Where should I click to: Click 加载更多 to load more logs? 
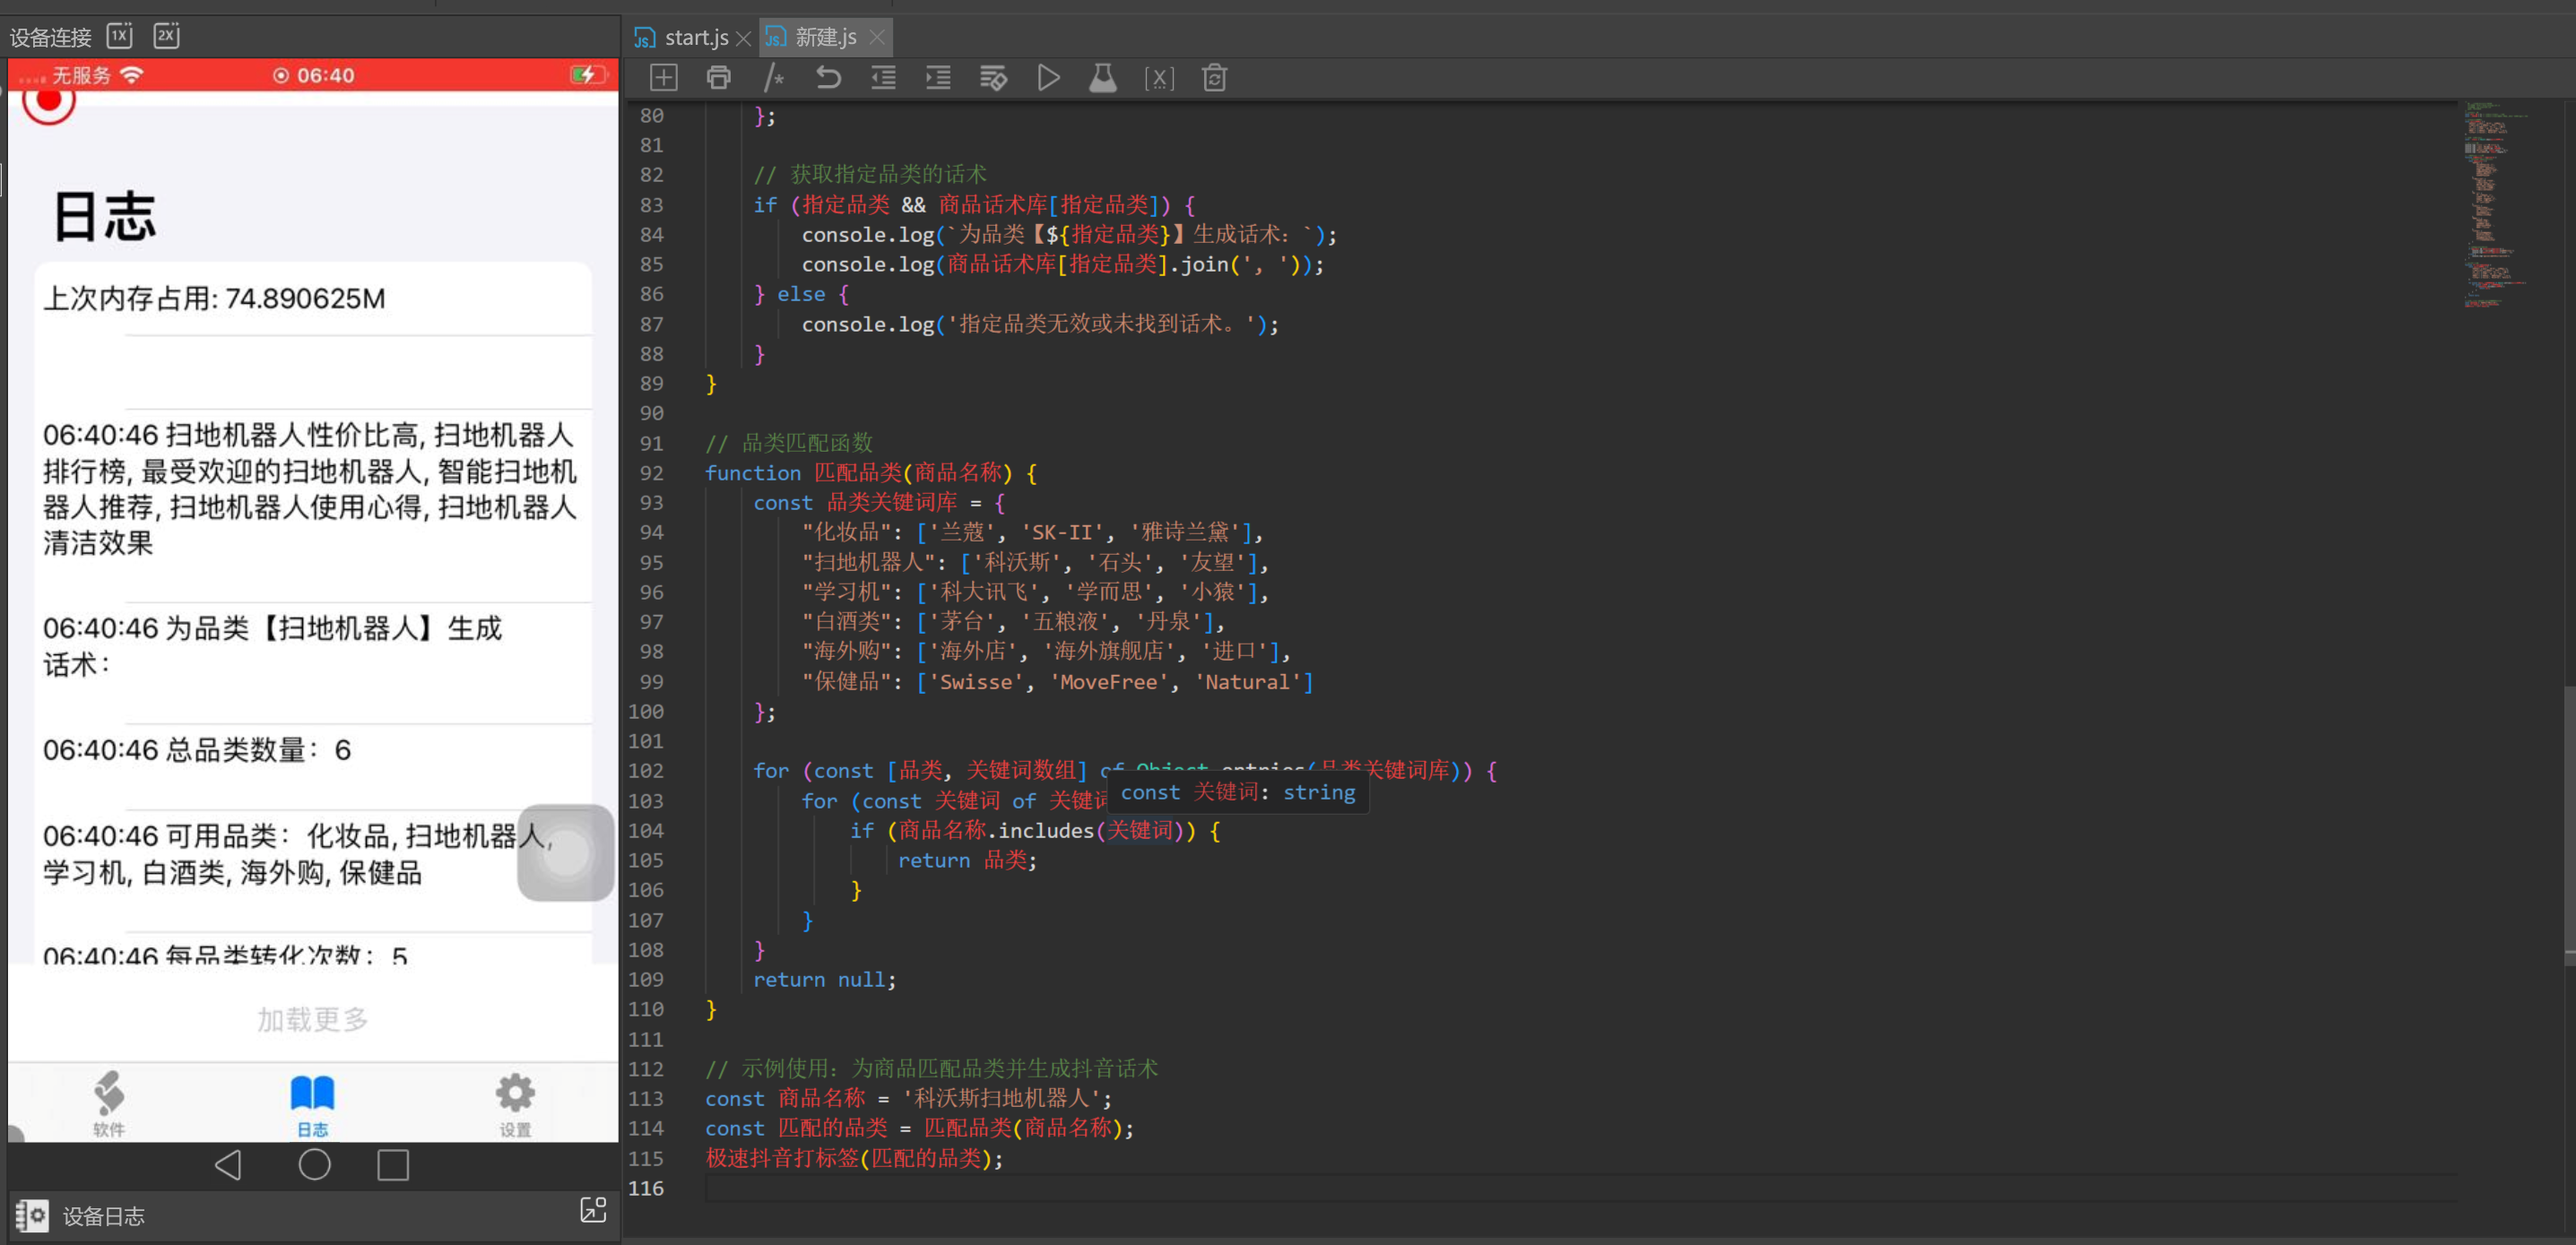[x=313, y=1019]
